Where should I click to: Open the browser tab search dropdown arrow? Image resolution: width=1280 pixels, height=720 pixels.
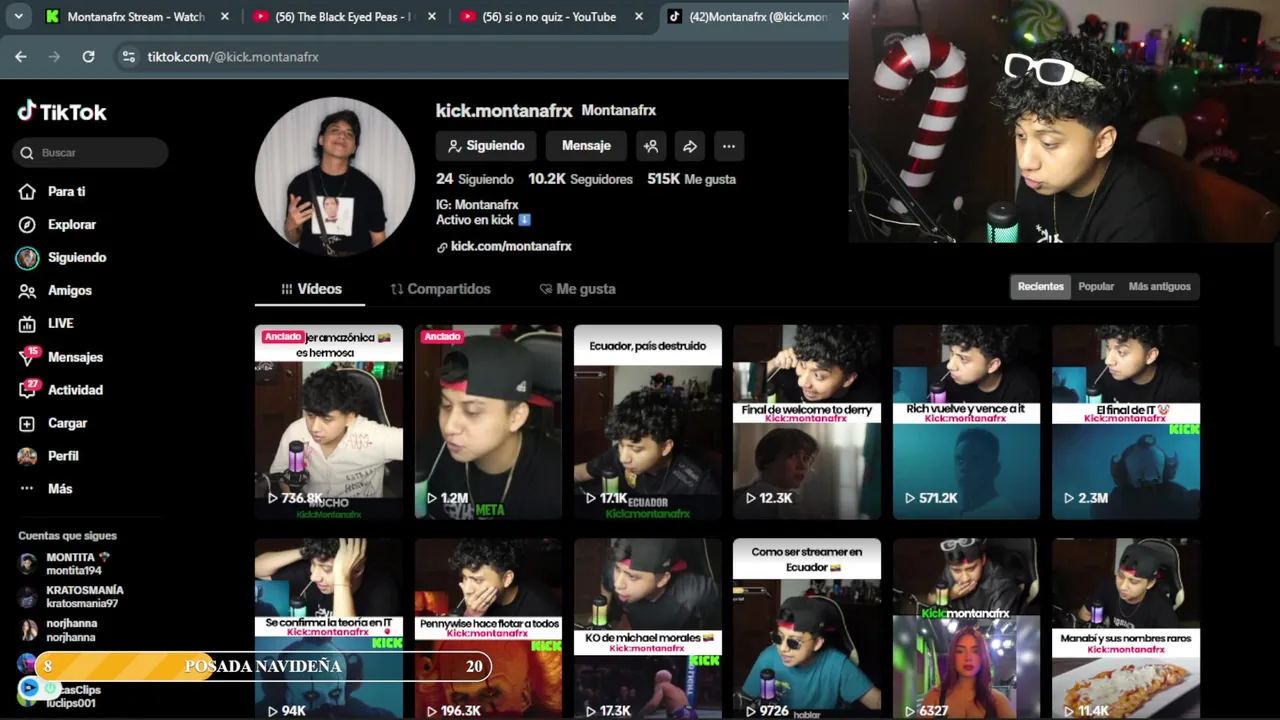click(x=18, y=16)
